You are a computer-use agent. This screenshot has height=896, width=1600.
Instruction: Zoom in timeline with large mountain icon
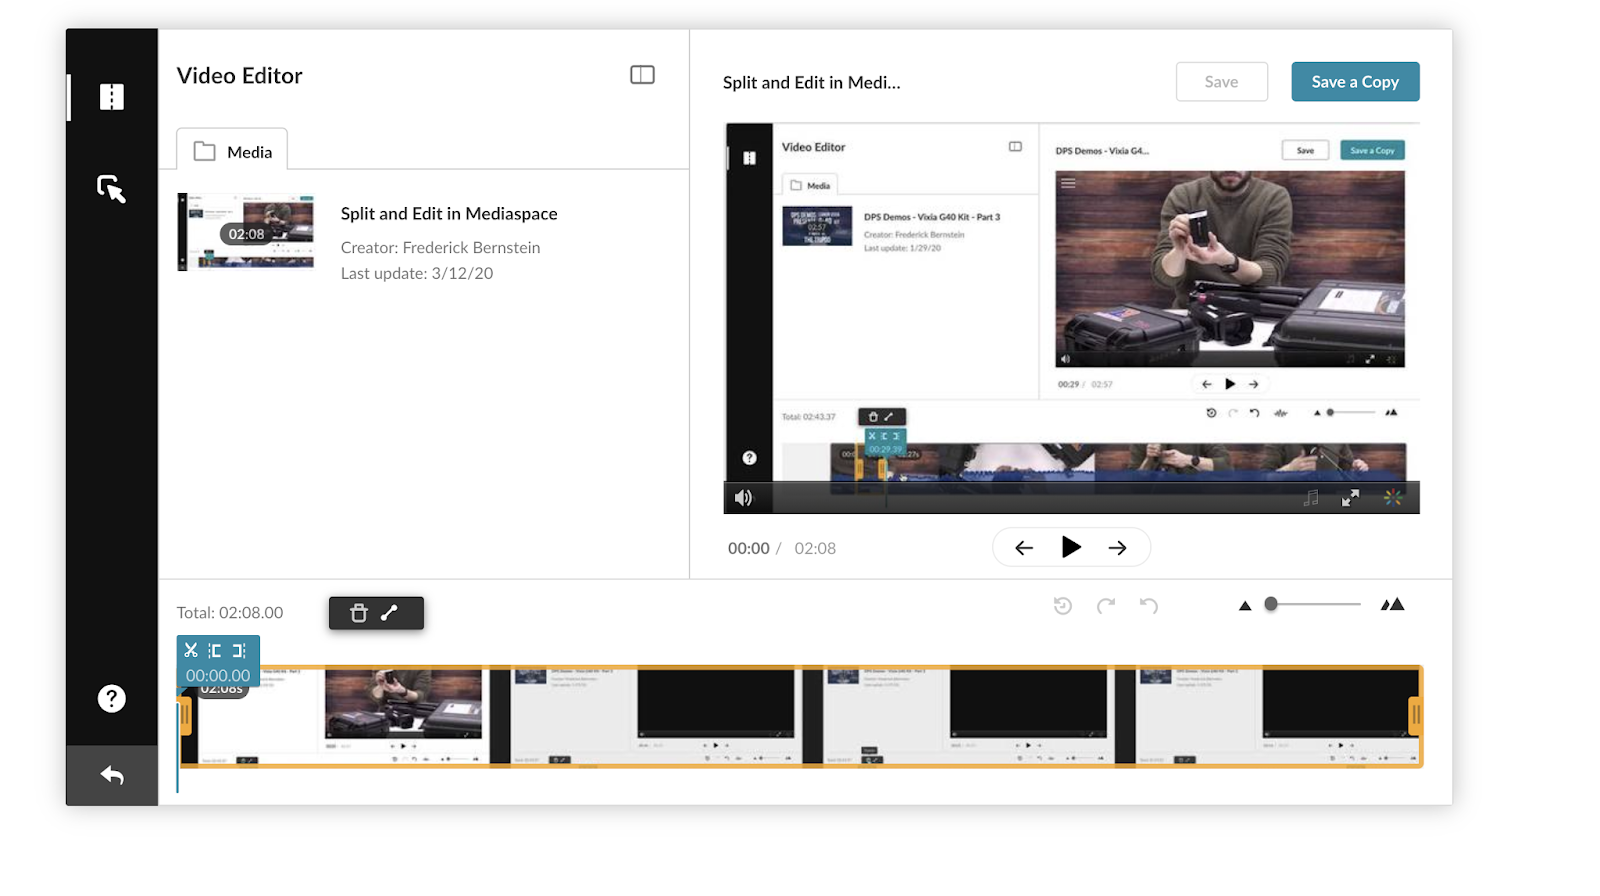click(1393, 604)
